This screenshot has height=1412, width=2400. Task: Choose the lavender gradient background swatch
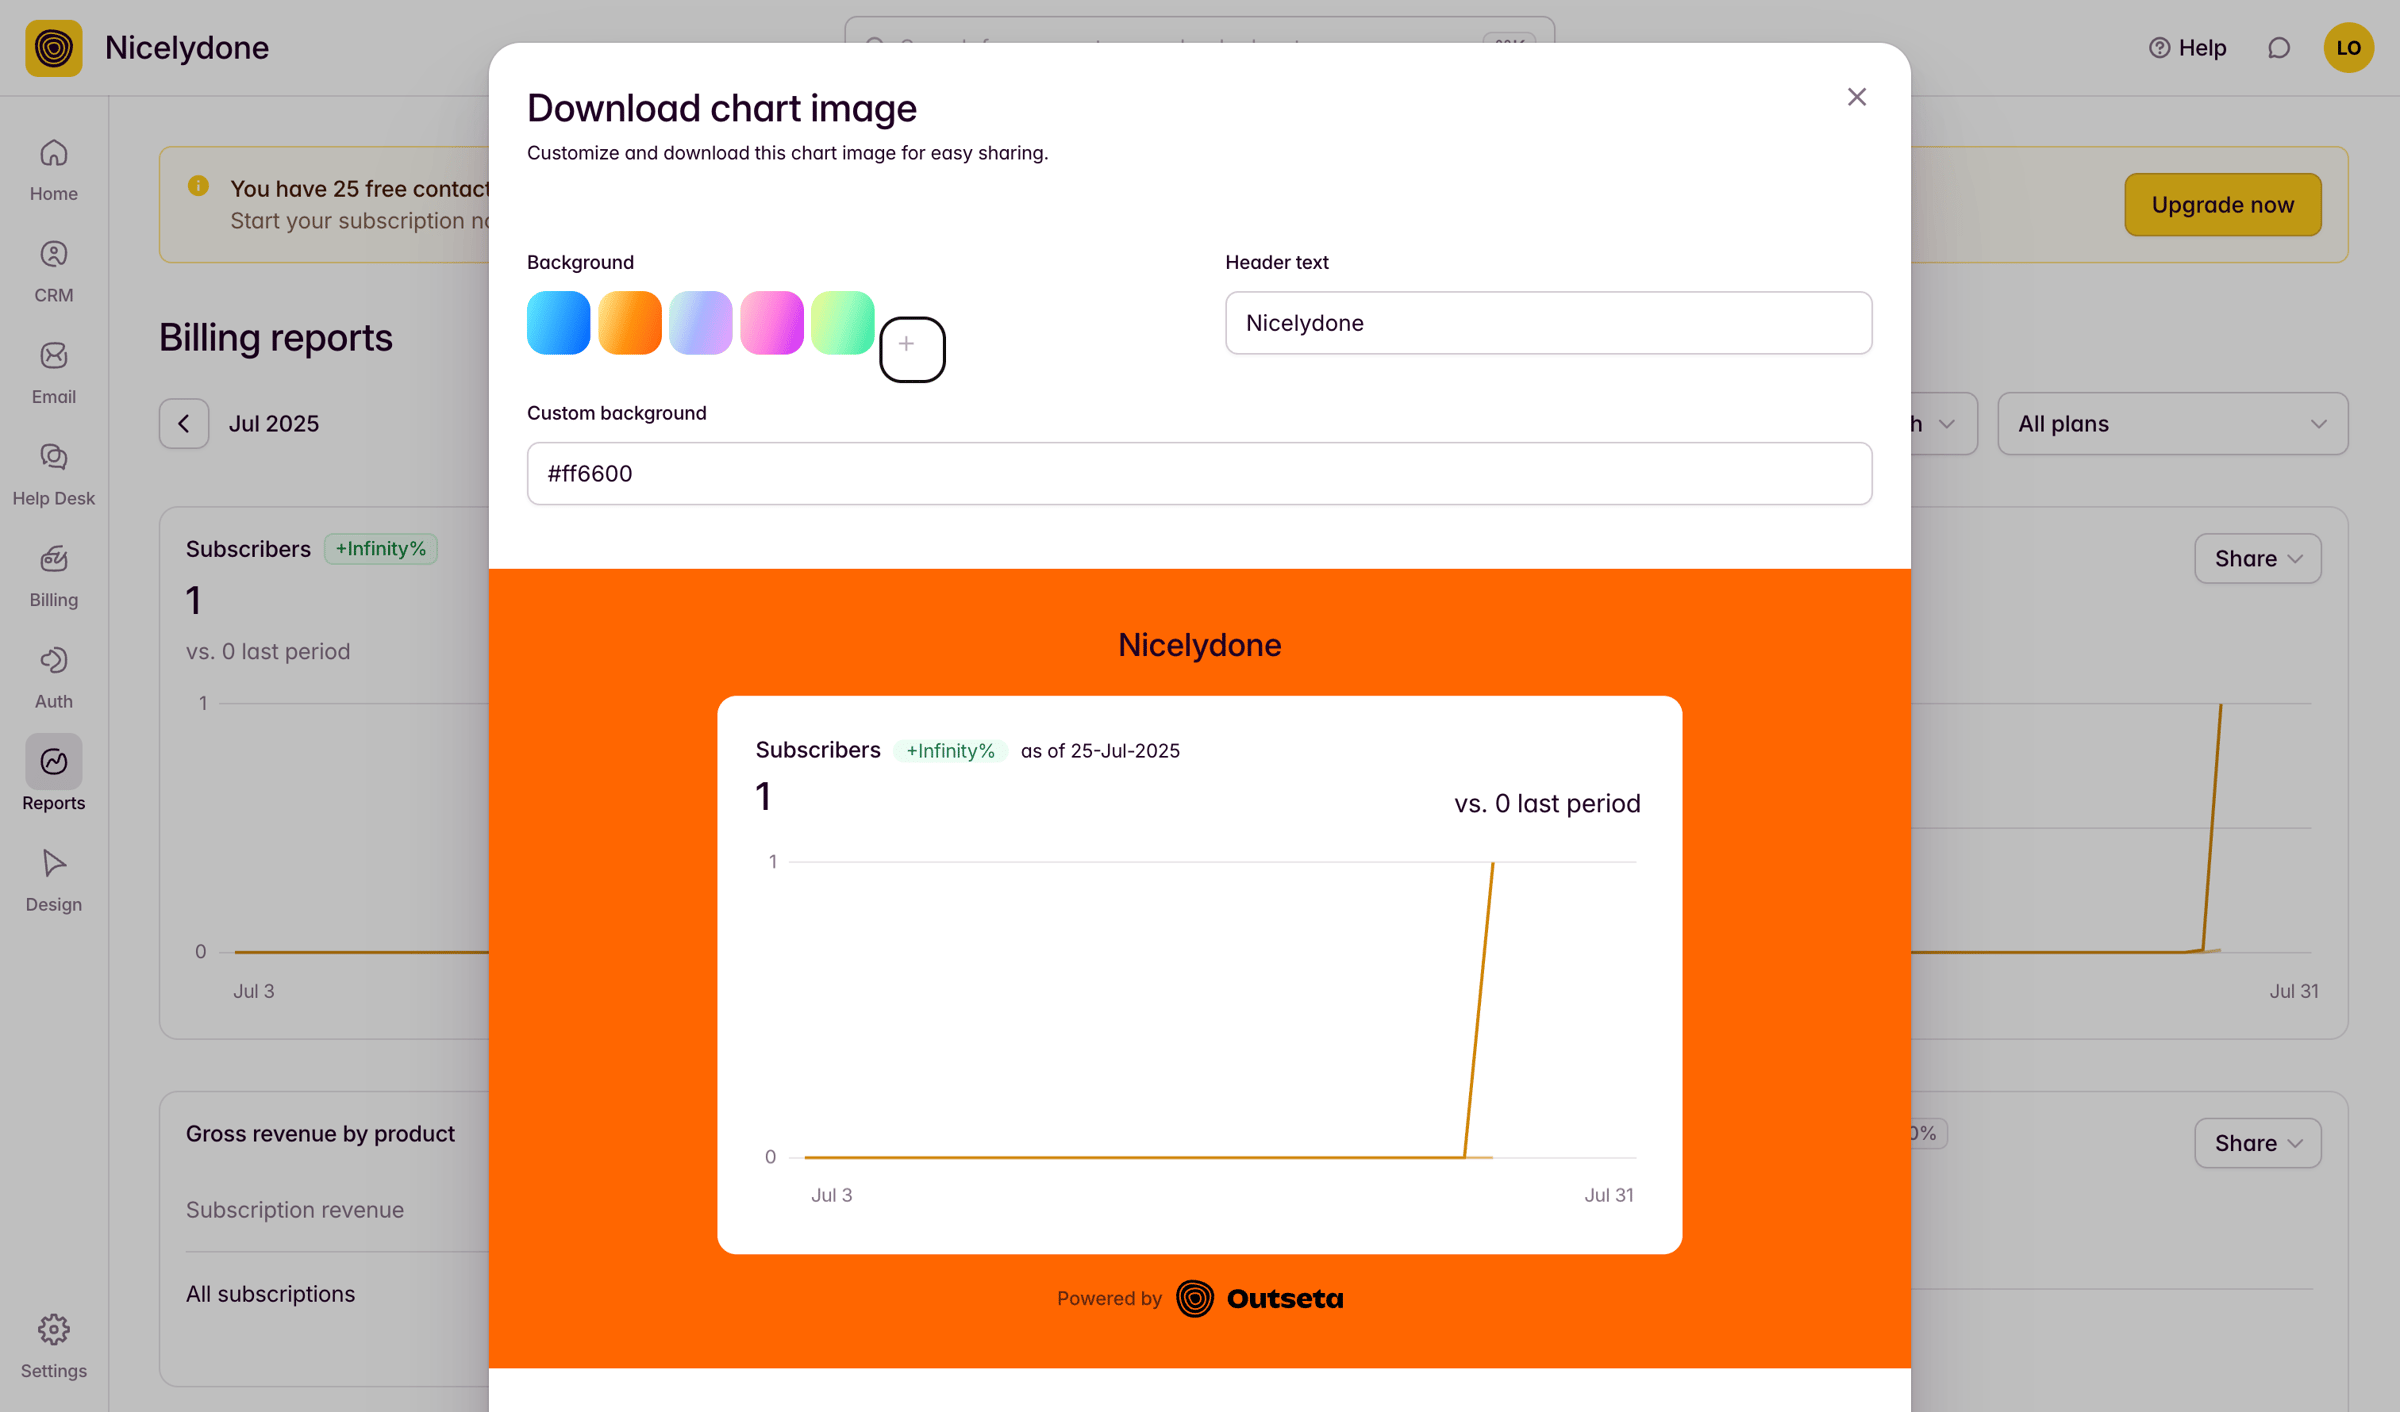[x=700, y=323]
